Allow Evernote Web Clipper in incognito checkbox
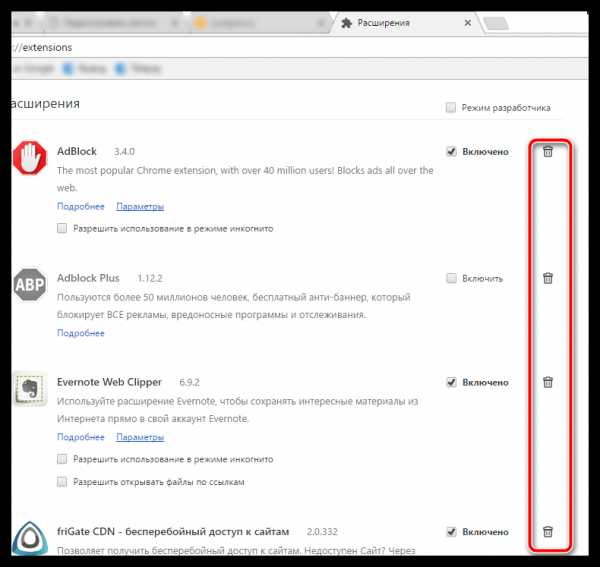The image size is (600, 567). pos(62,459)
